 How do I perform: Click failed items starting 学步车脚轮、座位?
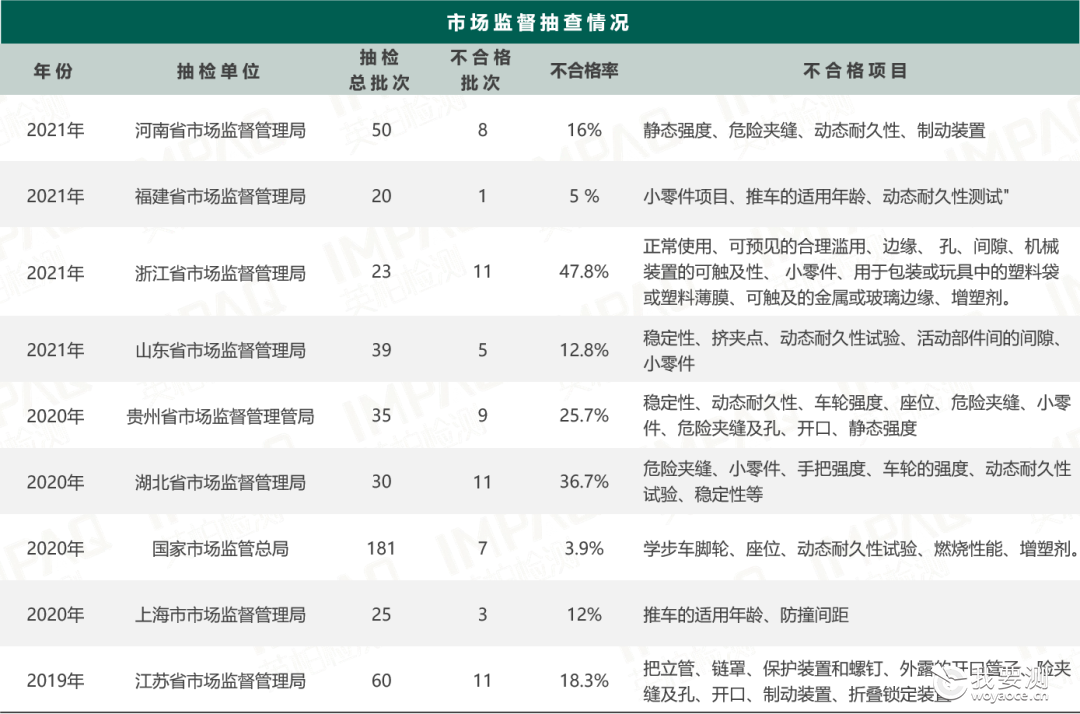click(860, 548)
